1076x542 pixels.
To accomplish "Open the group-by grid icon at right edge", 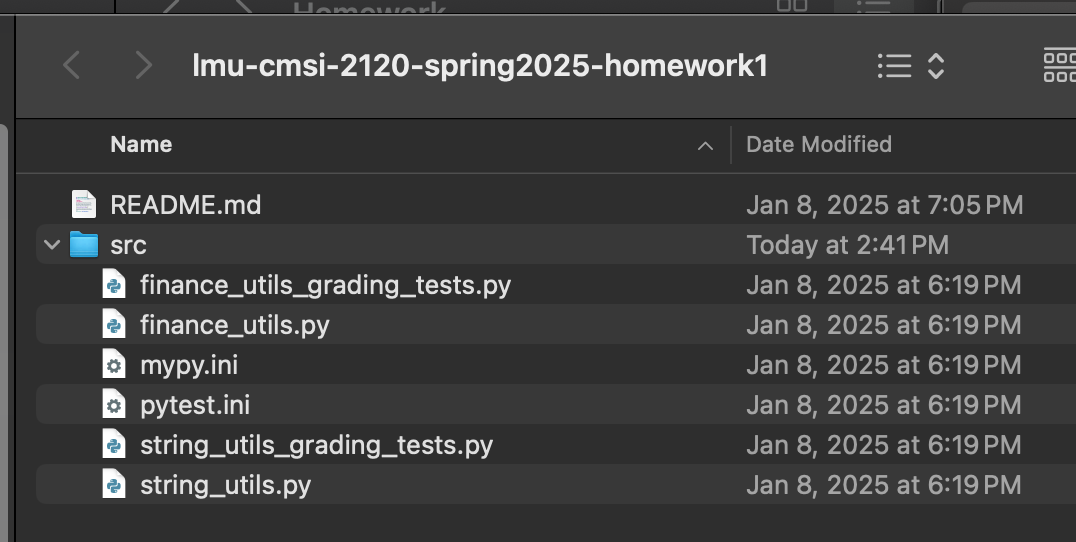I will [x=1060, y=66].
